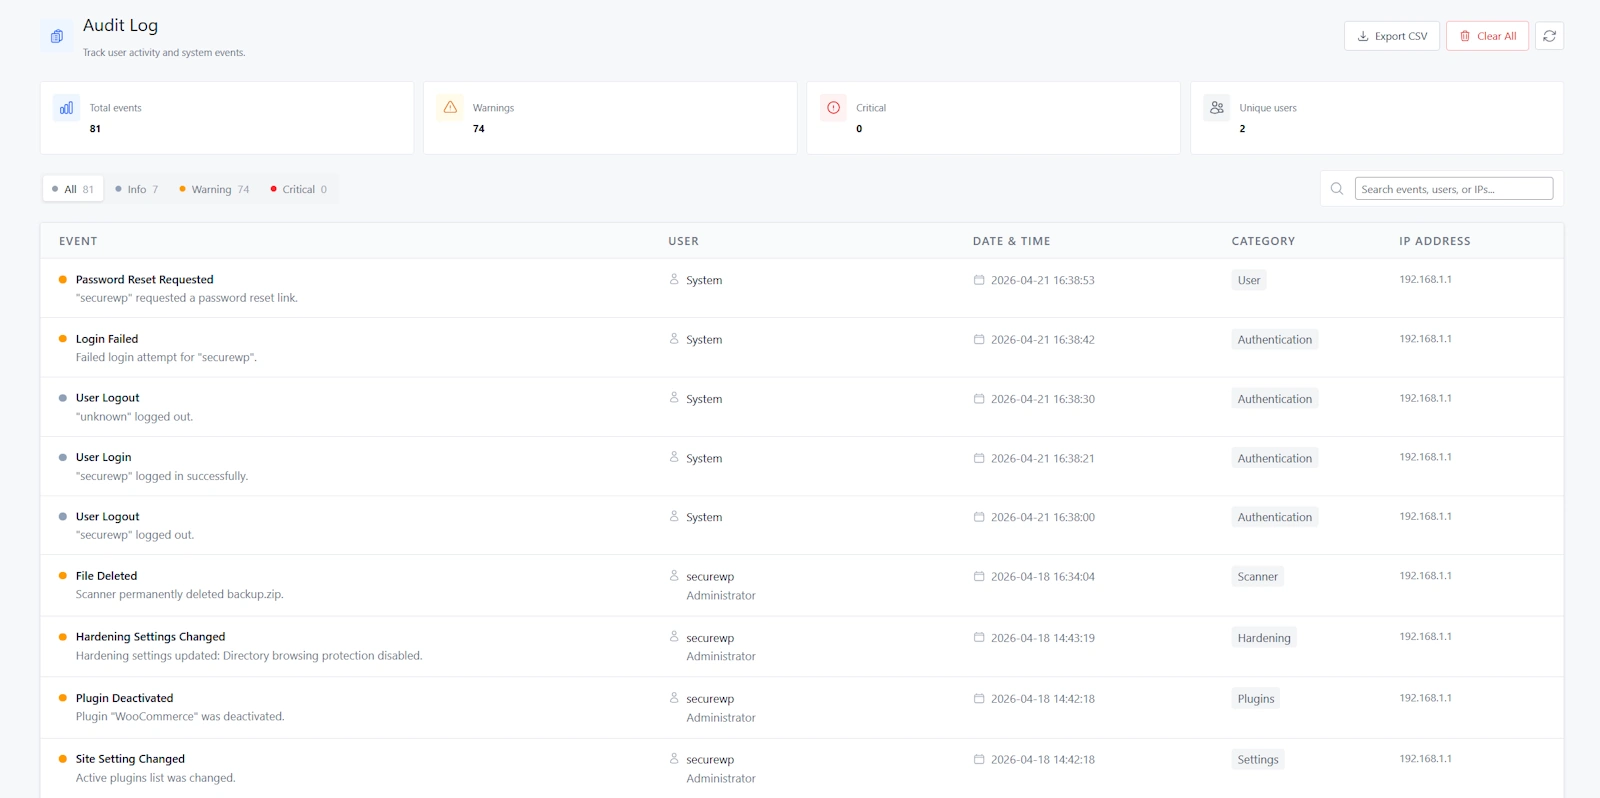Screen dimensions: 1600x798
Task: Click the Plugin Deactivated event title
Action: (x=125, y=698)
